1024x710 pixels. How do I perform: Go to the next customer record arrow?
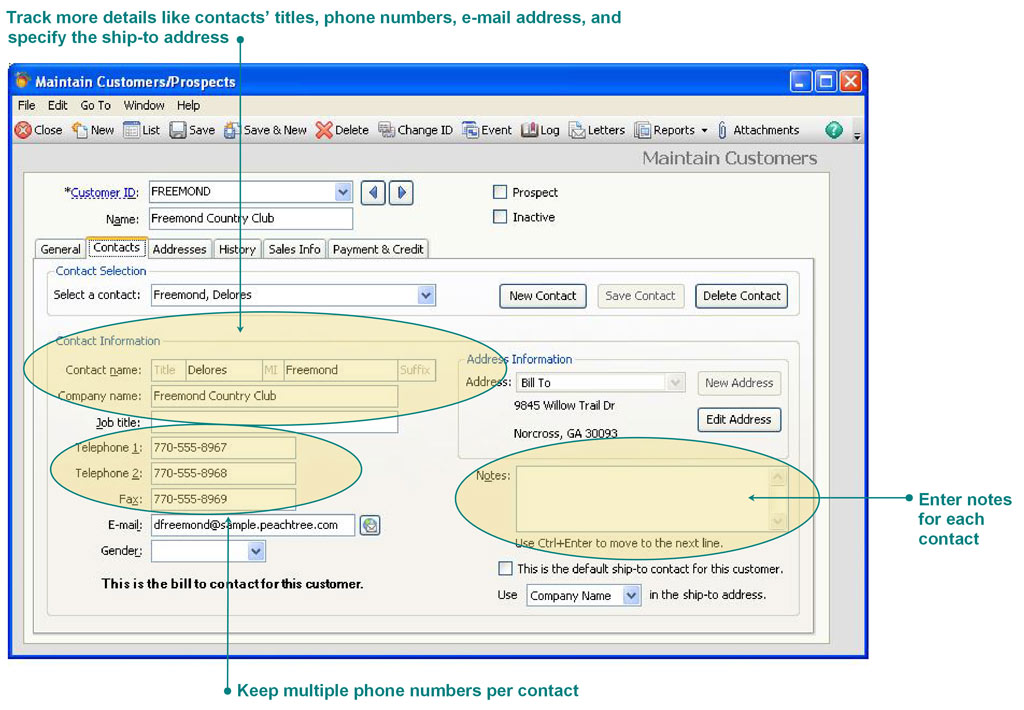[401, 193]
